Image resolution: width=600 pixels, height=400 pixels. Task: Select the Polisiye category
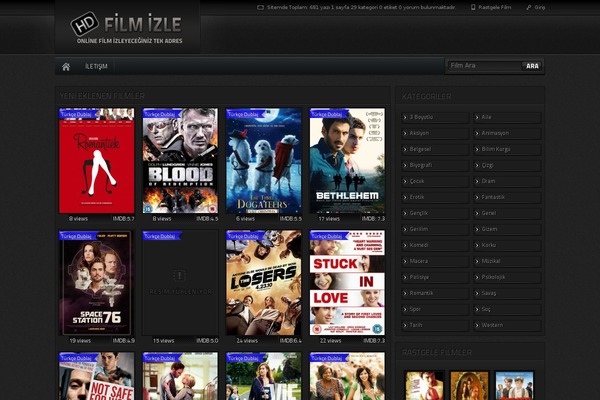pyautogui.click(x=435, y=277)
